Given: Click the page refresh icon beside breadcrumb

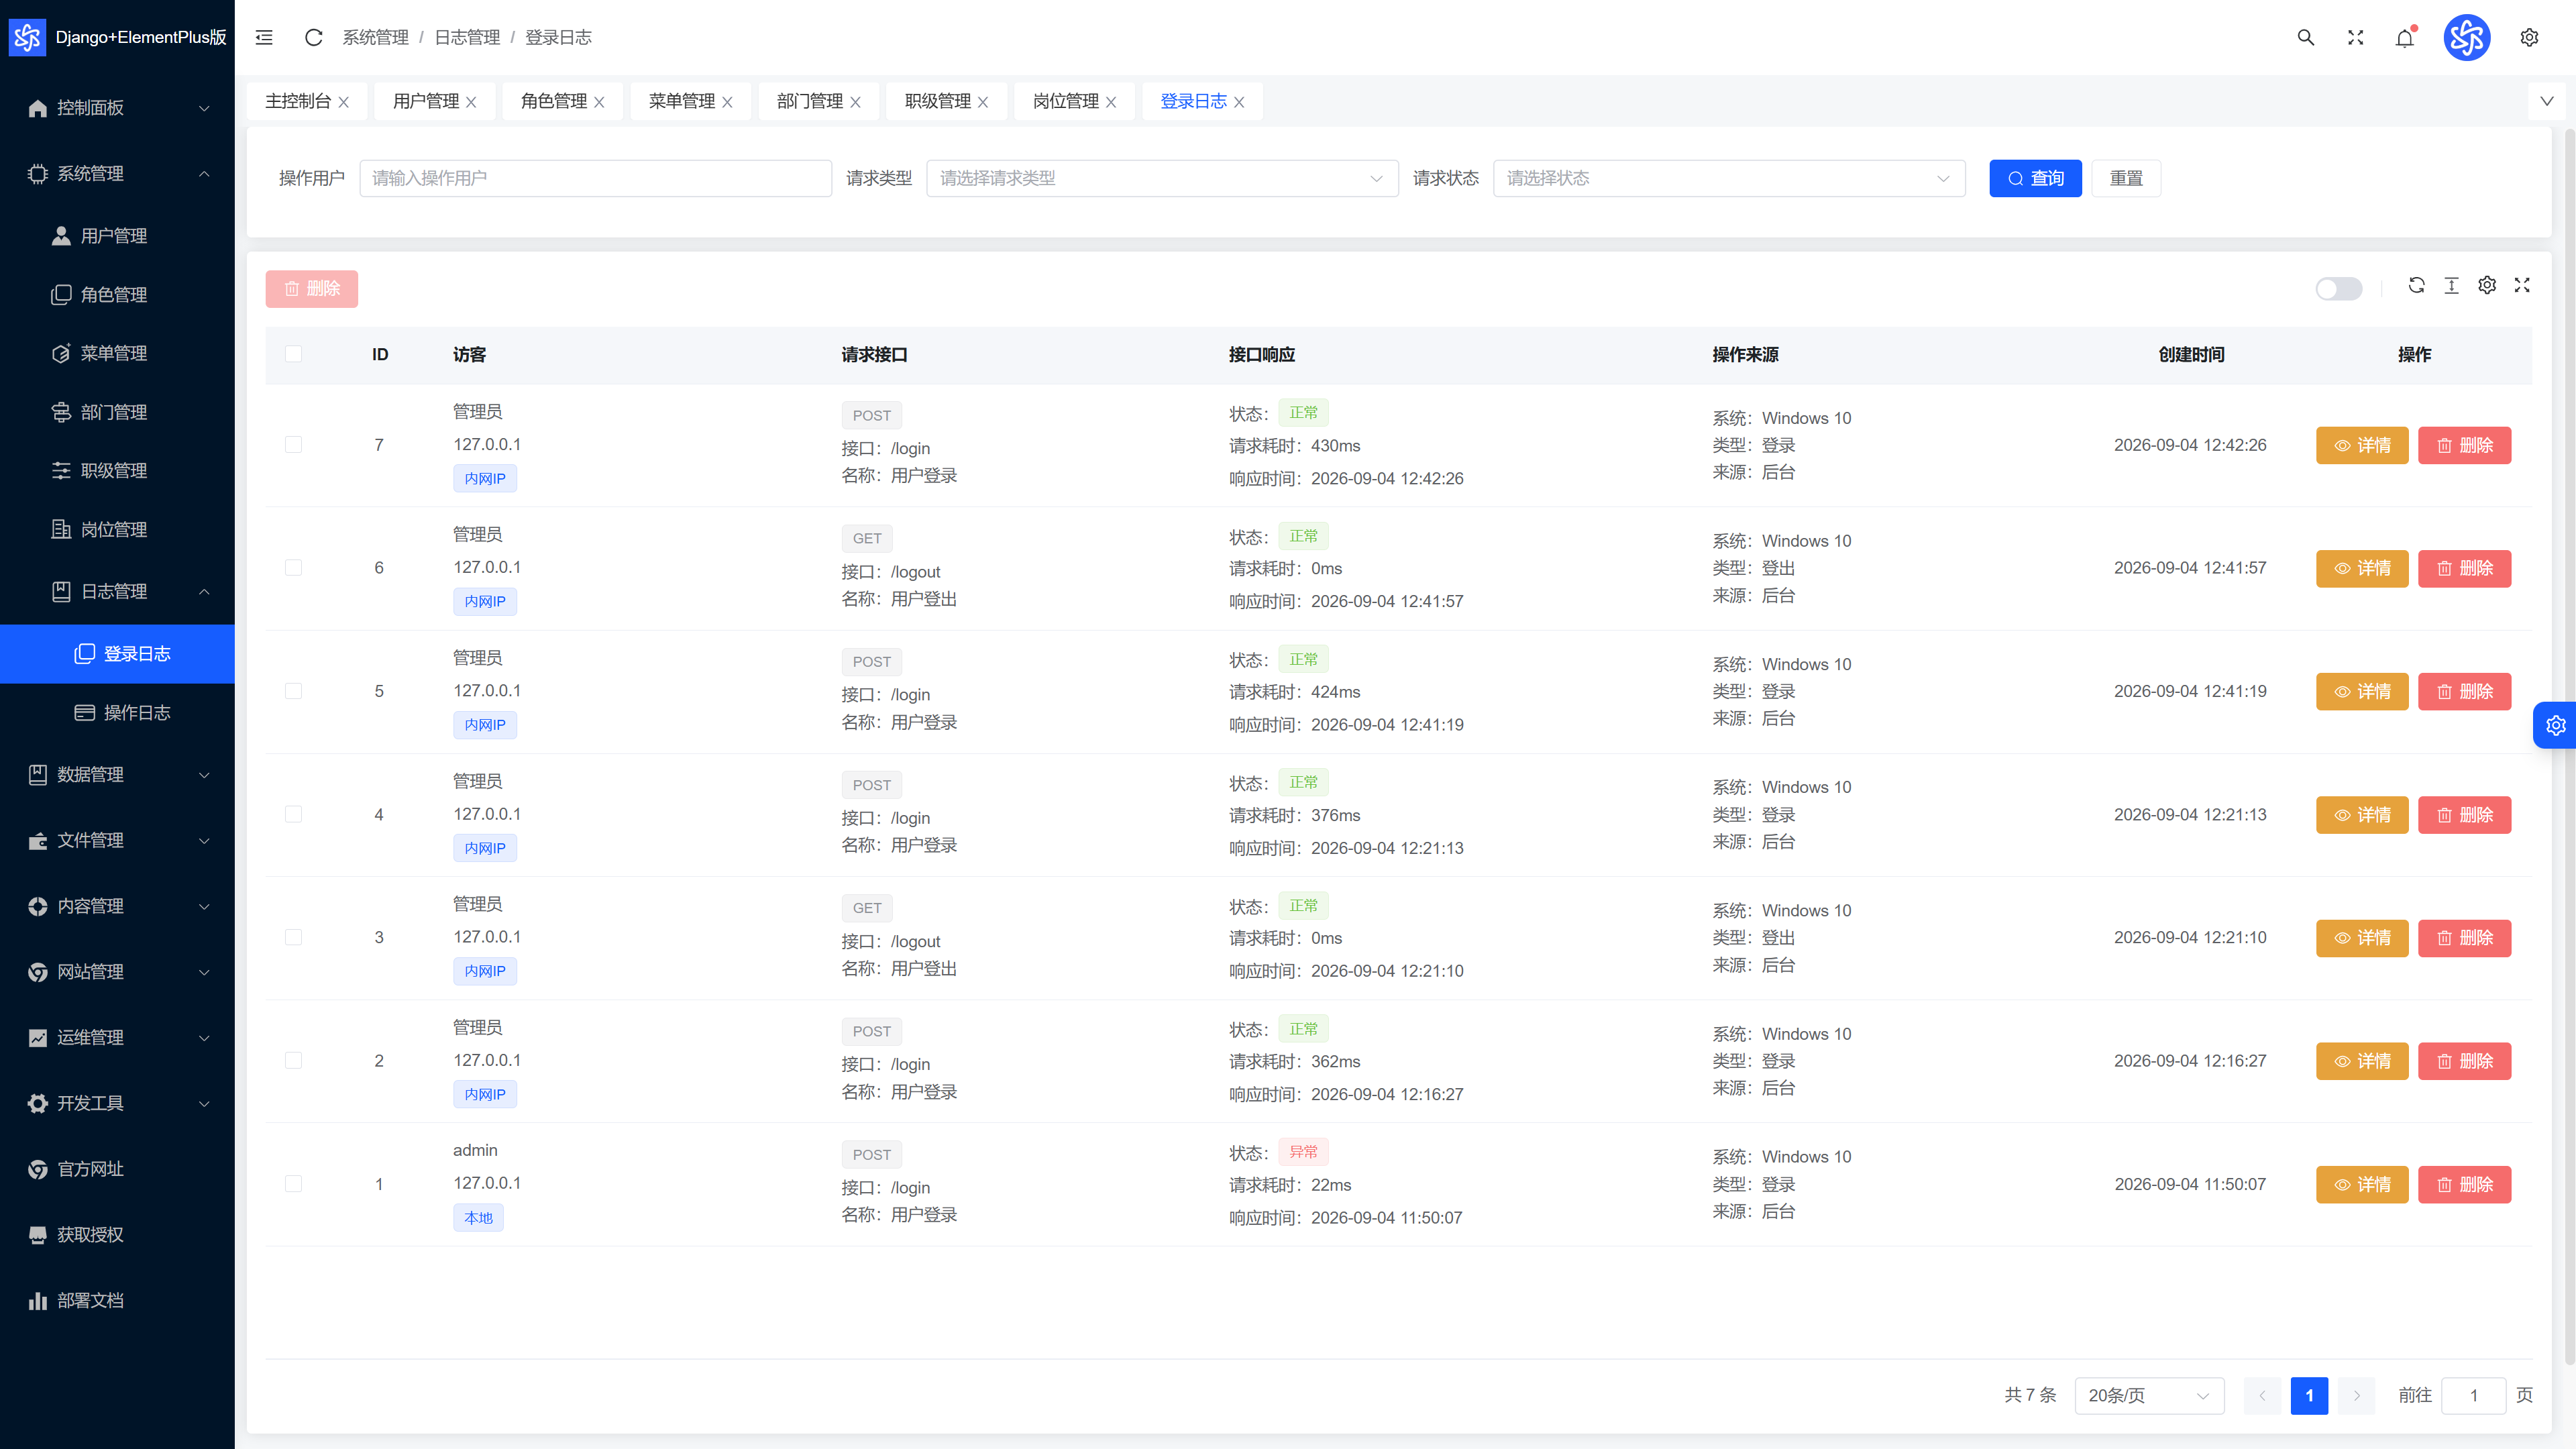Looking at the screenshot, I should [x=313, y=37].
